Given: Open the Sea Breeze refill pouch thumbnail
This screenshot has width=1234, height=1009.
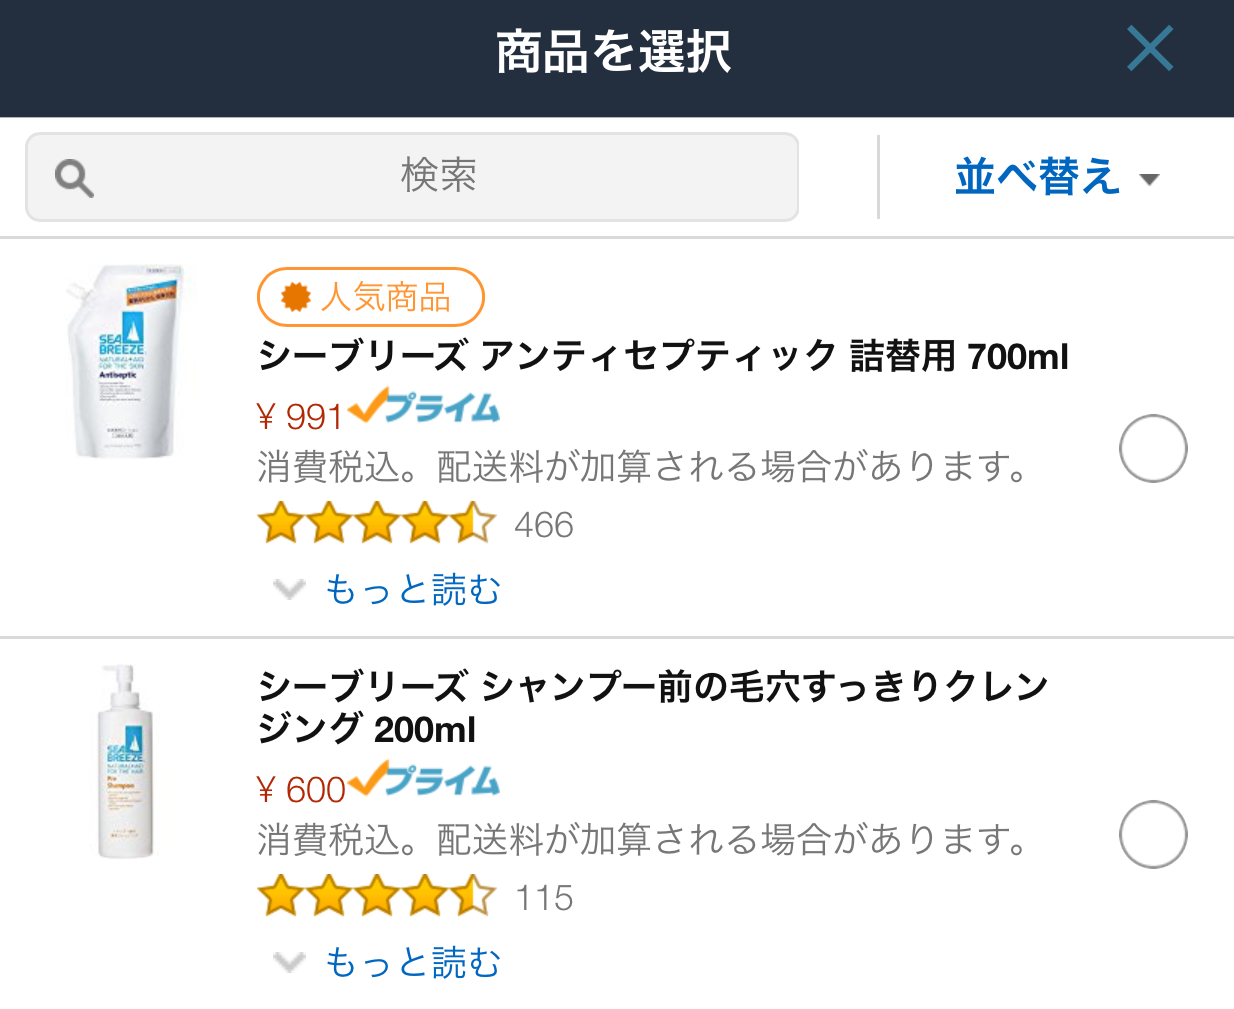Looking at the screenshot, I should point(125,361).
